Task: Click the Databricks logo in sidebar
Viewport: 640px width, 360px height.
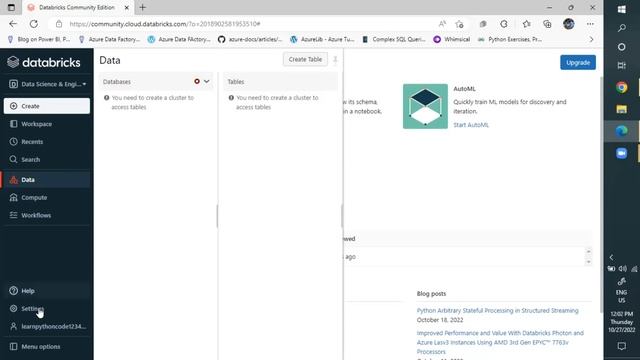Action: (x=44, y=62)
